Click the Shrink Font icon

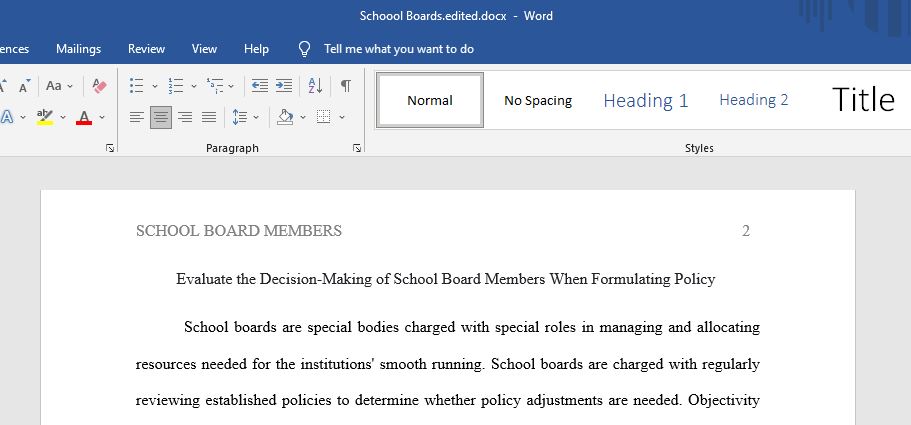pos(24,87)
